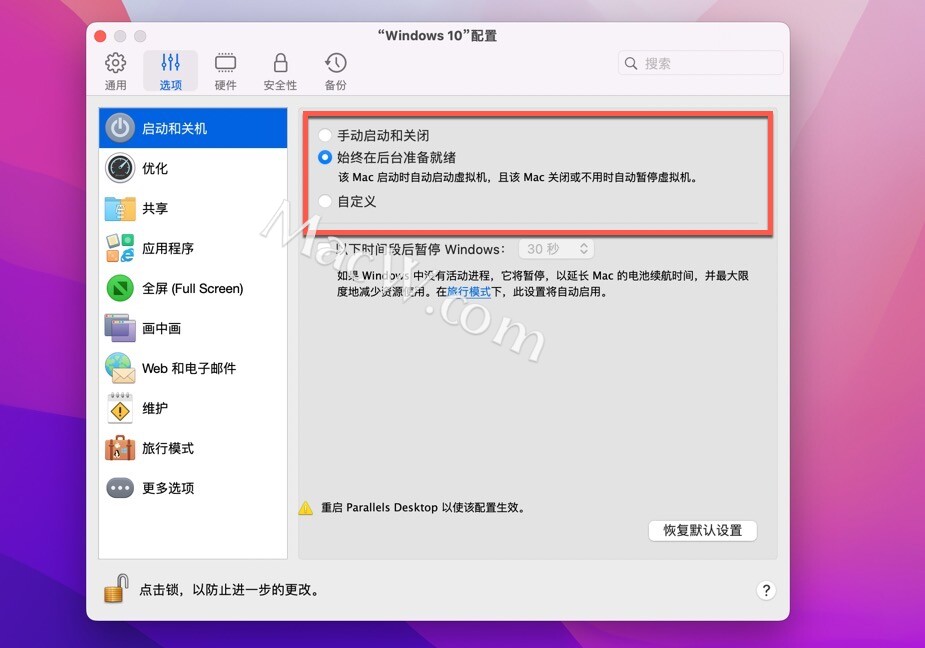
Task: Select 始终在后台准备就绪 radio button
Action: [x=324, y=157]
